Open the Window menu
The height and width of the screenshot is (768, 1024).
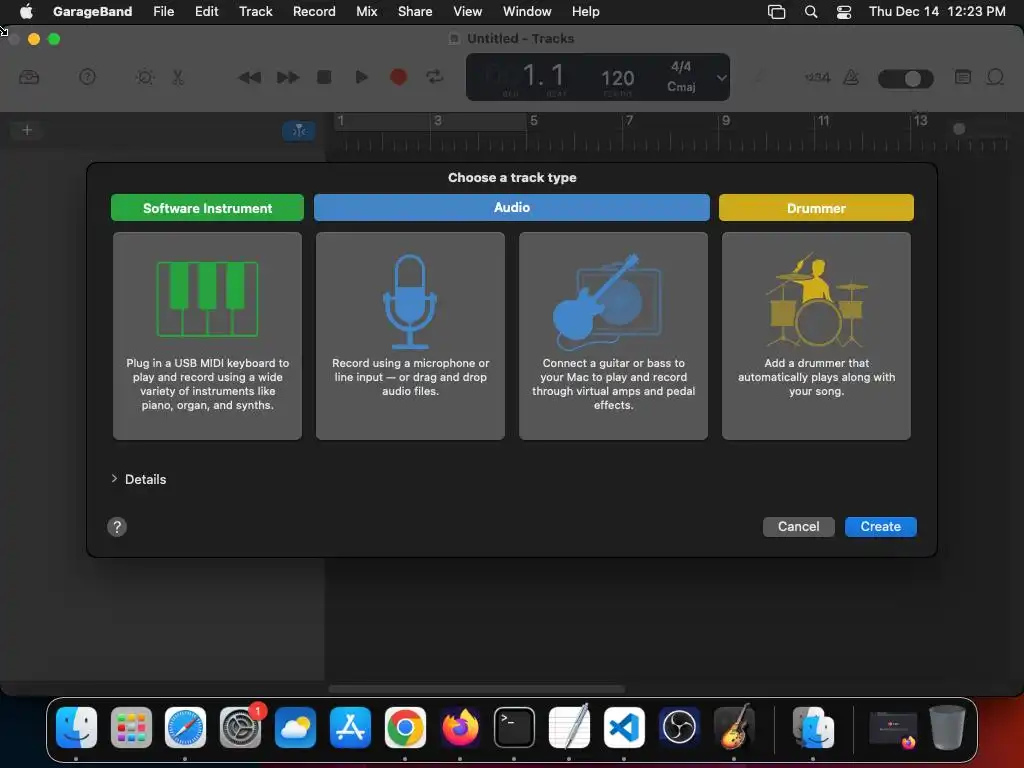click(x=527, y=11)
